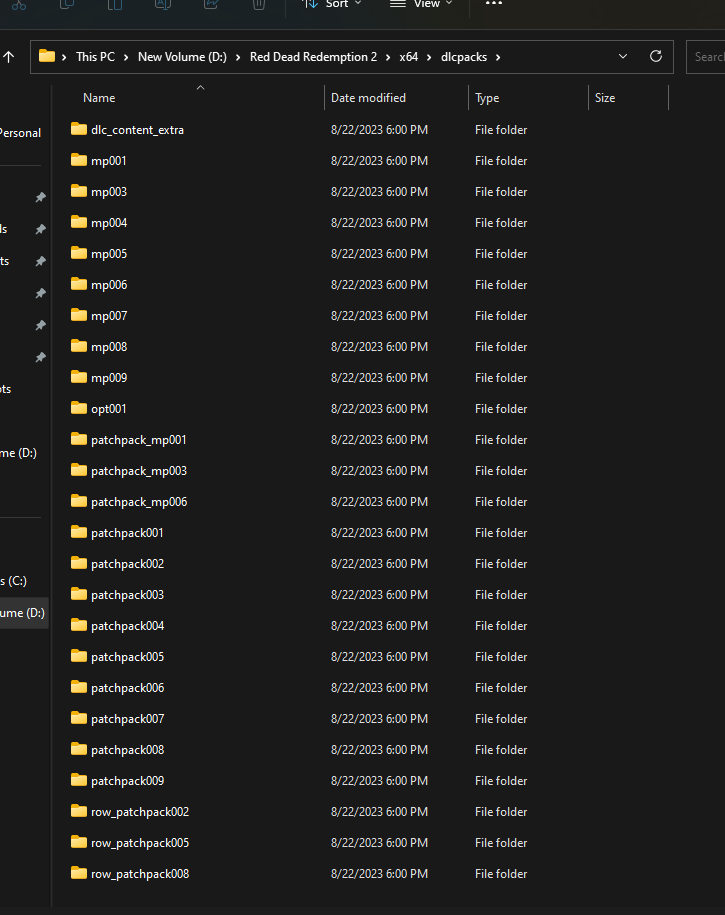Screen dimensions: 725x915
Task: Click date modified cell of row_patchpack008
Action: coord(379,873)
